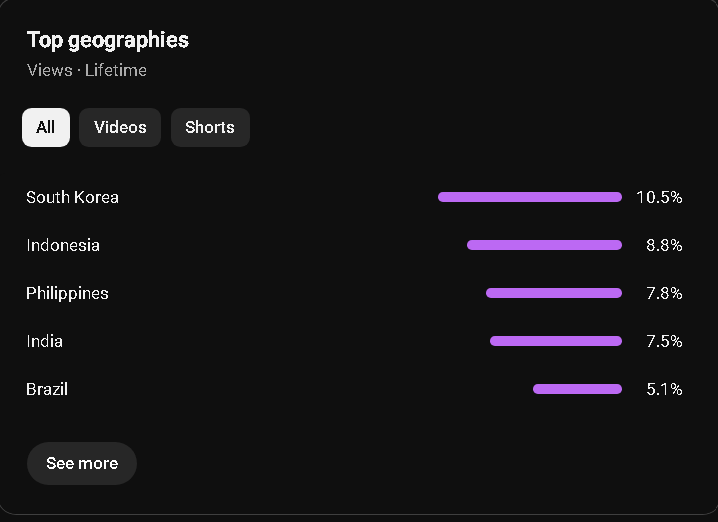718x522 pixels.
Task: Click the Philippines purple bar
Action: [x=554, y=293]
